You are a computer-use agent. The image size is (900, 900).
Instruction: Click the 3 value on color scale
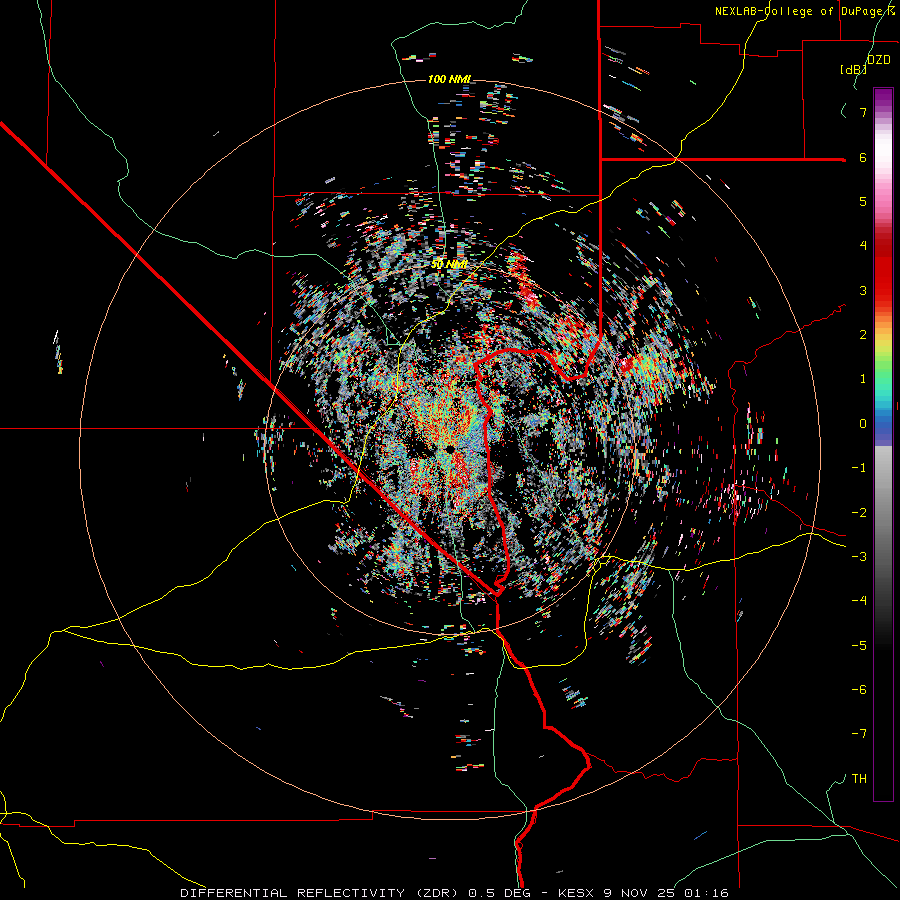click(863, 290)
